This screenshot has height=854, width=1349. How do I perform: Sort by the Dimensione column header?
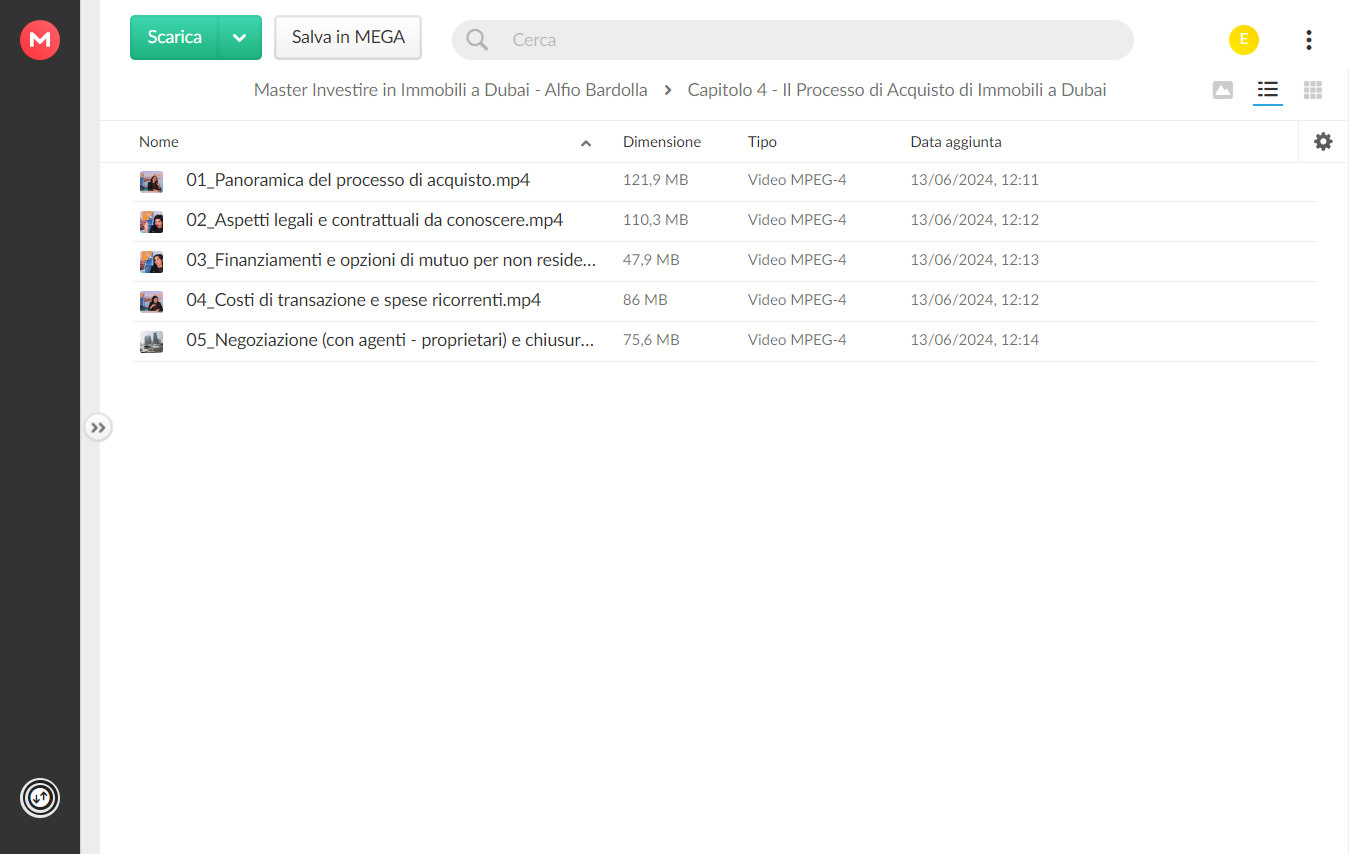662,142
